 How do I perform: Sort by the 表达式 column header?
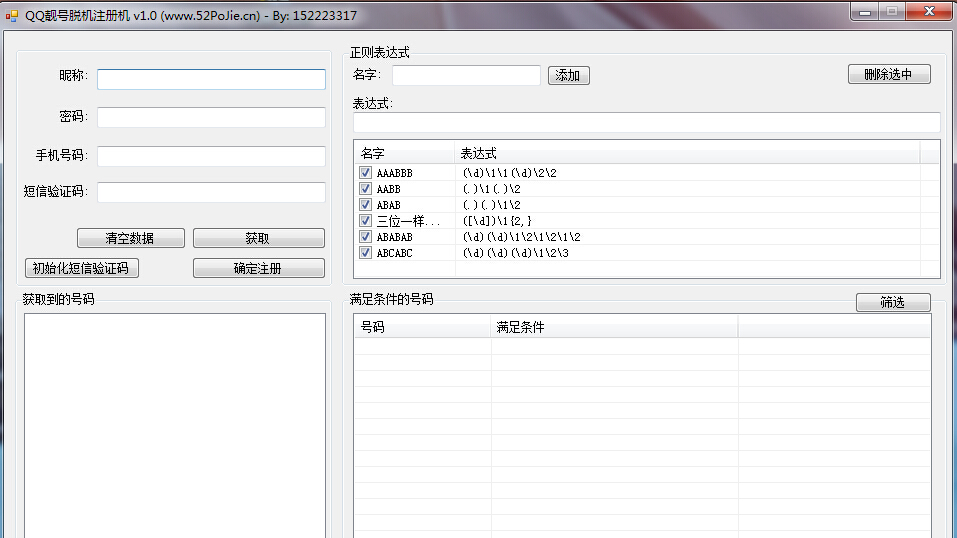click(x=687, y=153)
